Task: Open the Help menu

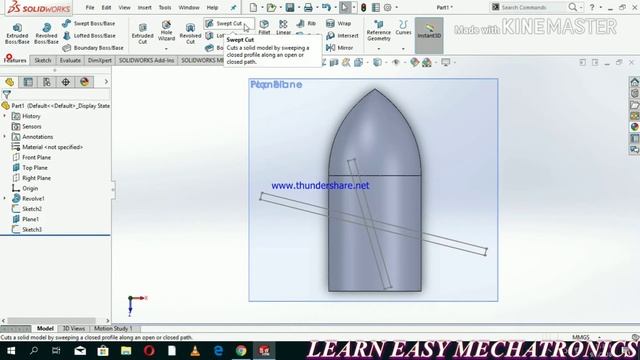Action: click(212, 8)
